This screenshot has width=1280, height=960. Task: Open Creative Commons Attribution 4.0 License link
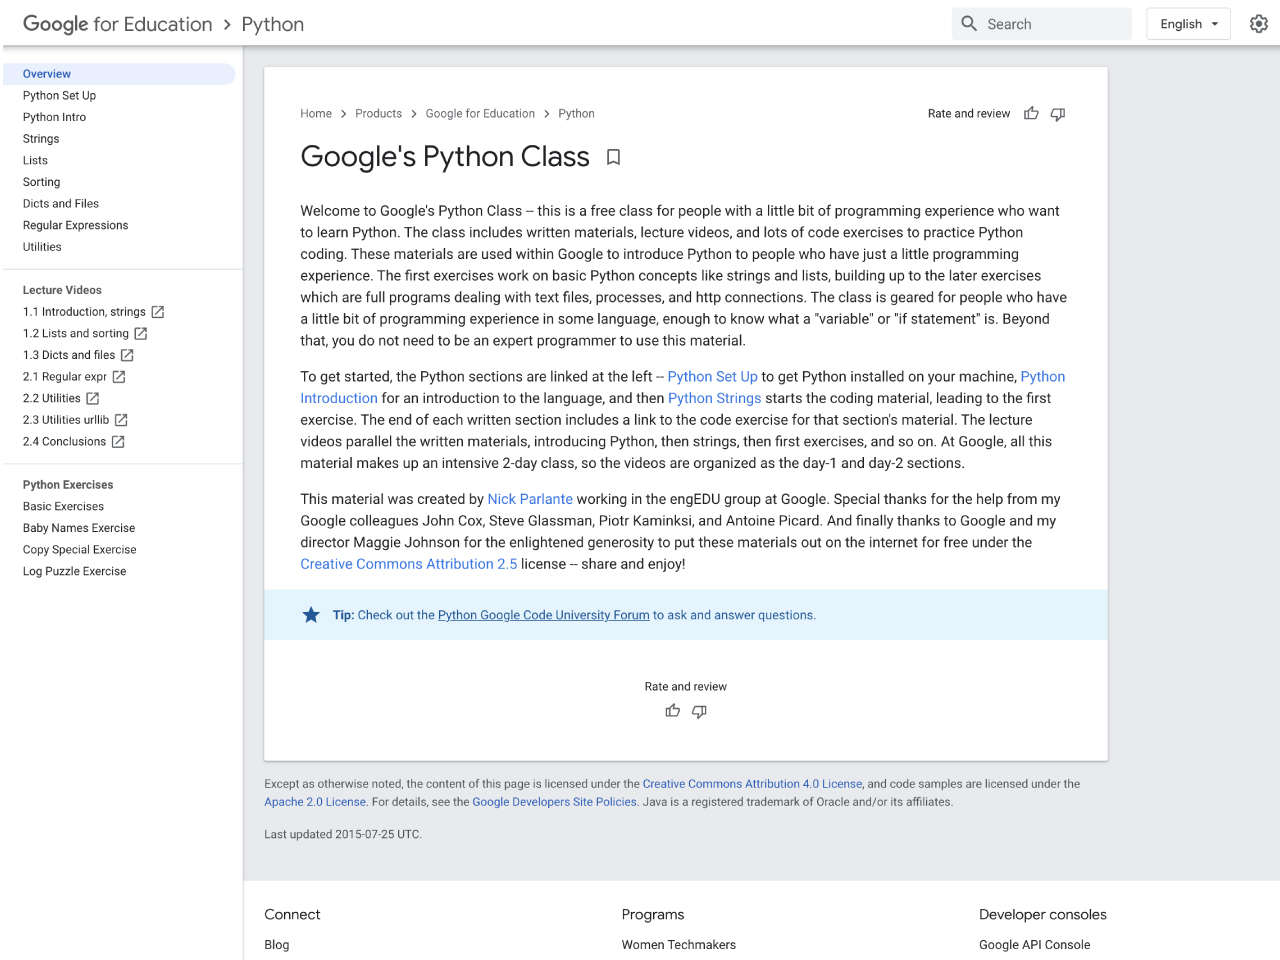[x=752, y=784]
